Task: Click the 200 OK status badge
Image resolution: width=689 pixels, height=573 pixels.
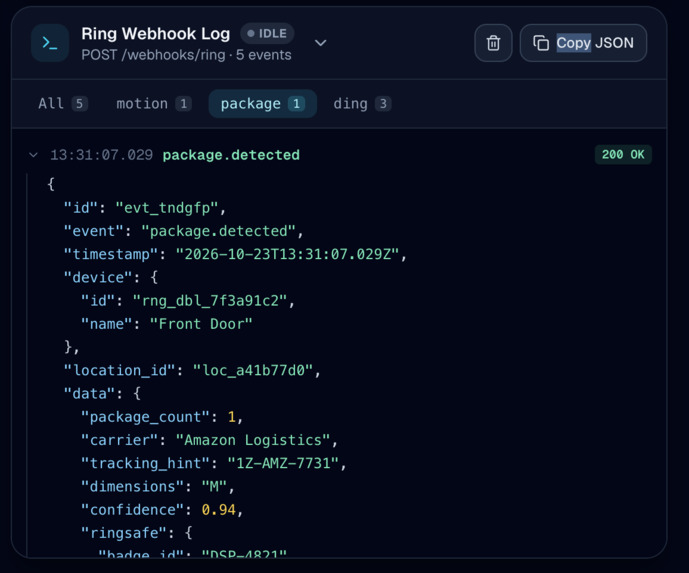Action: coord(623,155)
